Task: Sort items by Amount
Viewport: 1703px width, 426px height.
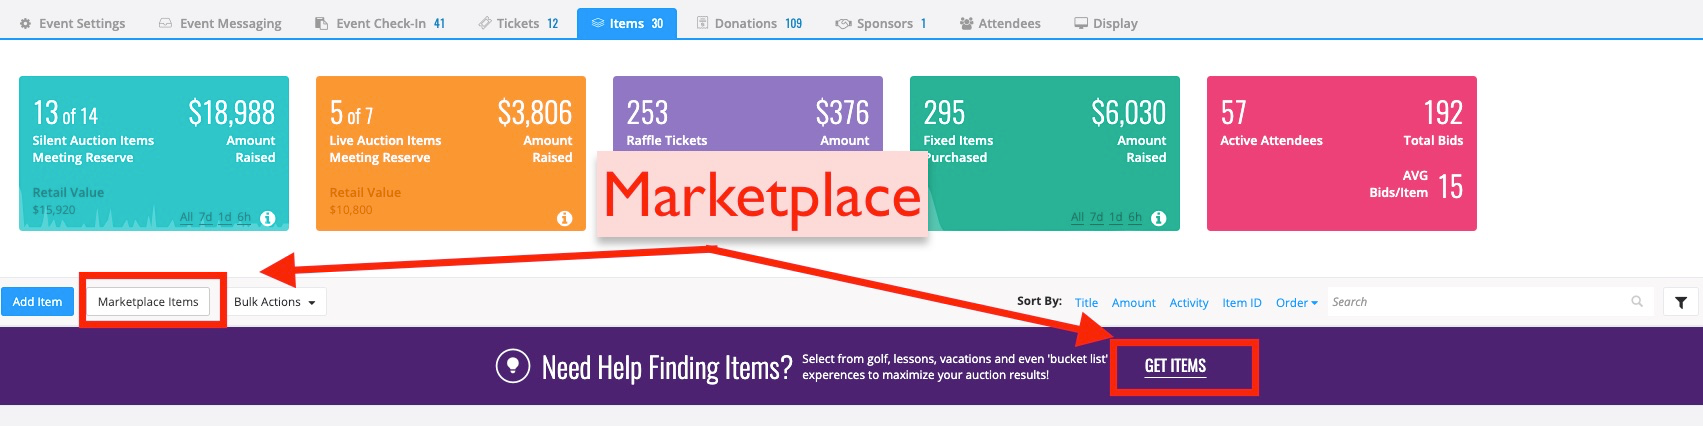Action: pyautogui.click(x=1134, y=303)
